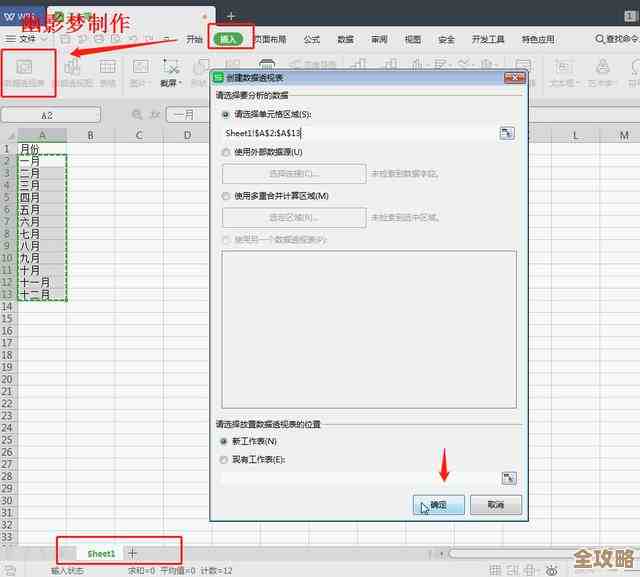Image resolution: width=640 pixels, height=577 pixels.
Task: Open the 开发工具 Developer Tools tab
Action: pos(488,39)
